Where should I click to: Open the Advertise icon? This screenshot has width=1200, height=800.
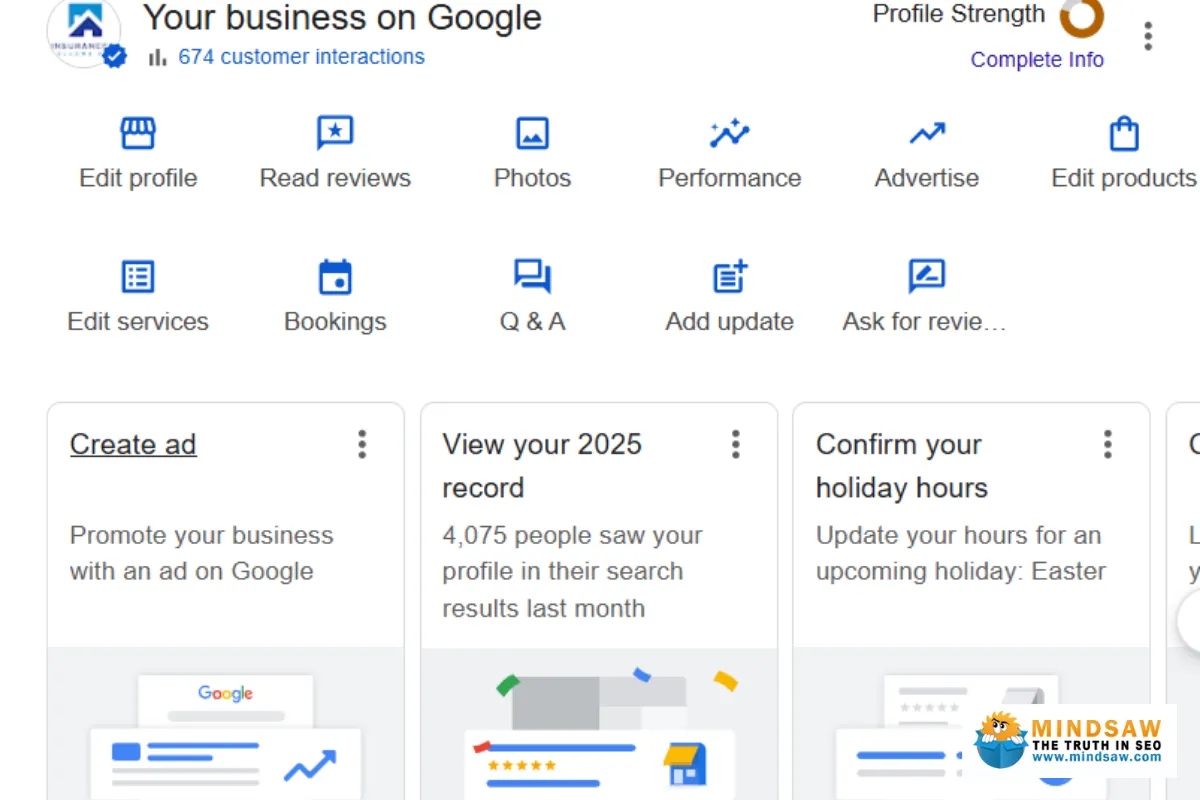(925, 133)
